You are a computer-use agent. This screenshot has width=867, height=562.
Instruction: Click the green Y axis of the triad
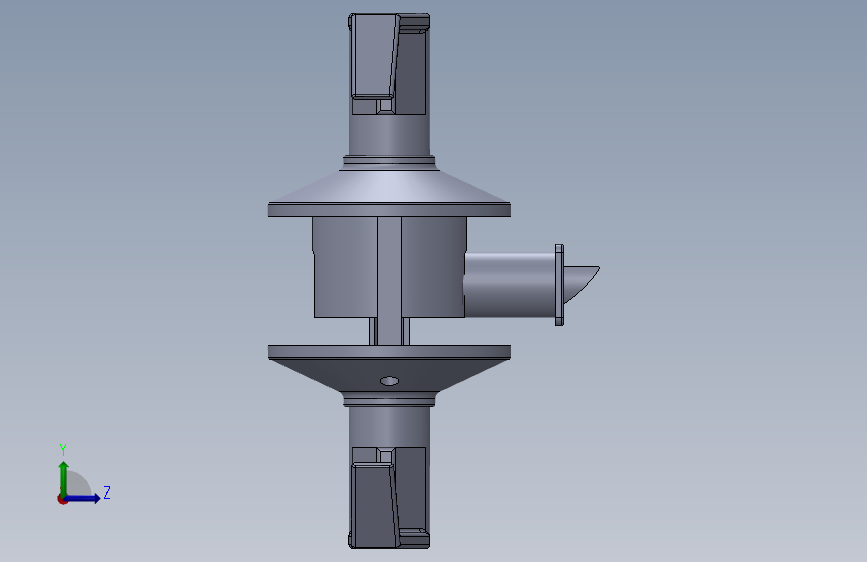point(64,478)
